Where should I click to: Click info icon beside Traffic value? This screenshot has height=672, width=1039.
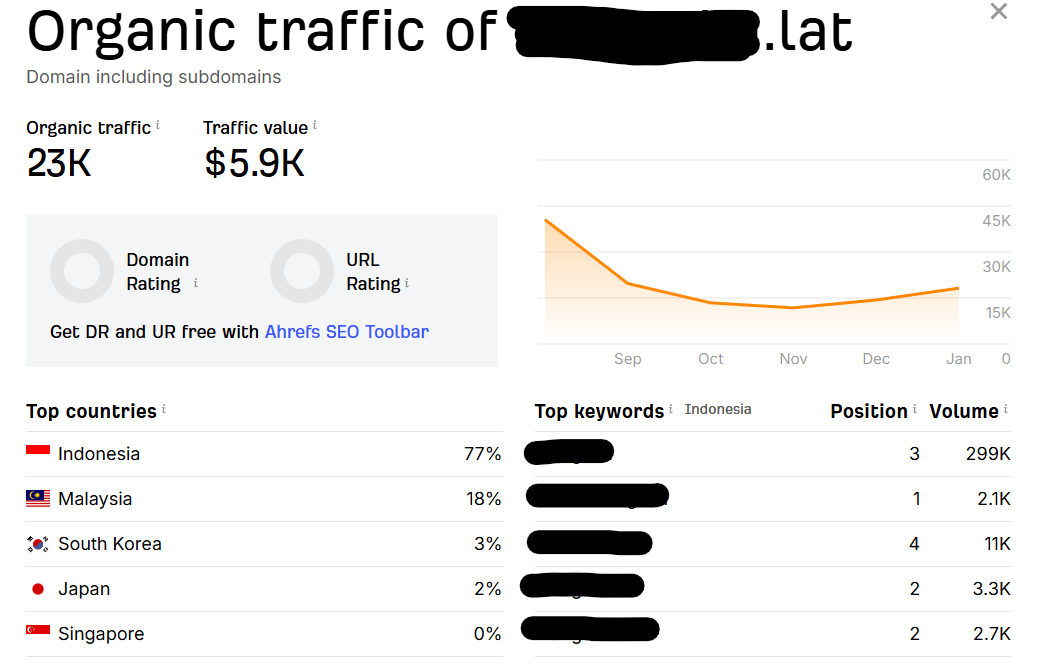tap(315, 126)
